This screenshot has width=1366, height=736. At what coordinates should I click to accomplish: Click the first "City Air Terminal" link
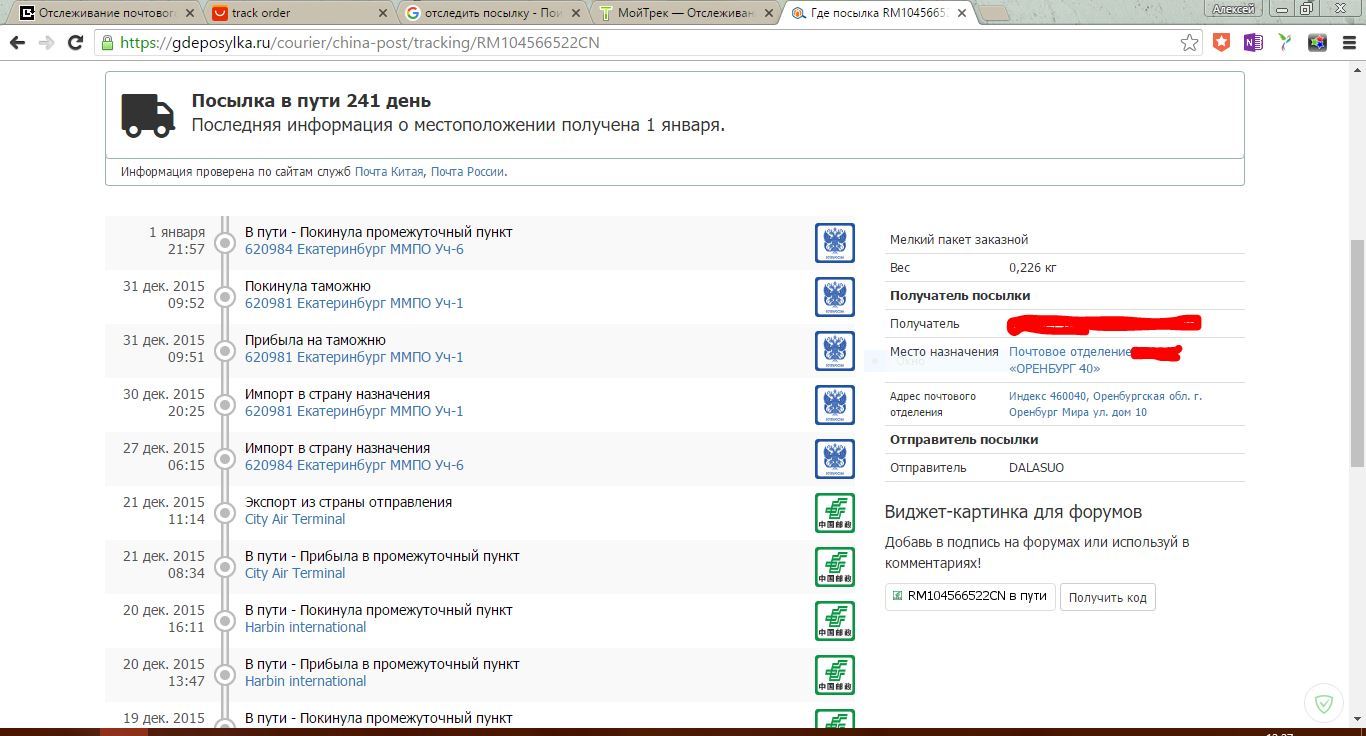[295, 519]
